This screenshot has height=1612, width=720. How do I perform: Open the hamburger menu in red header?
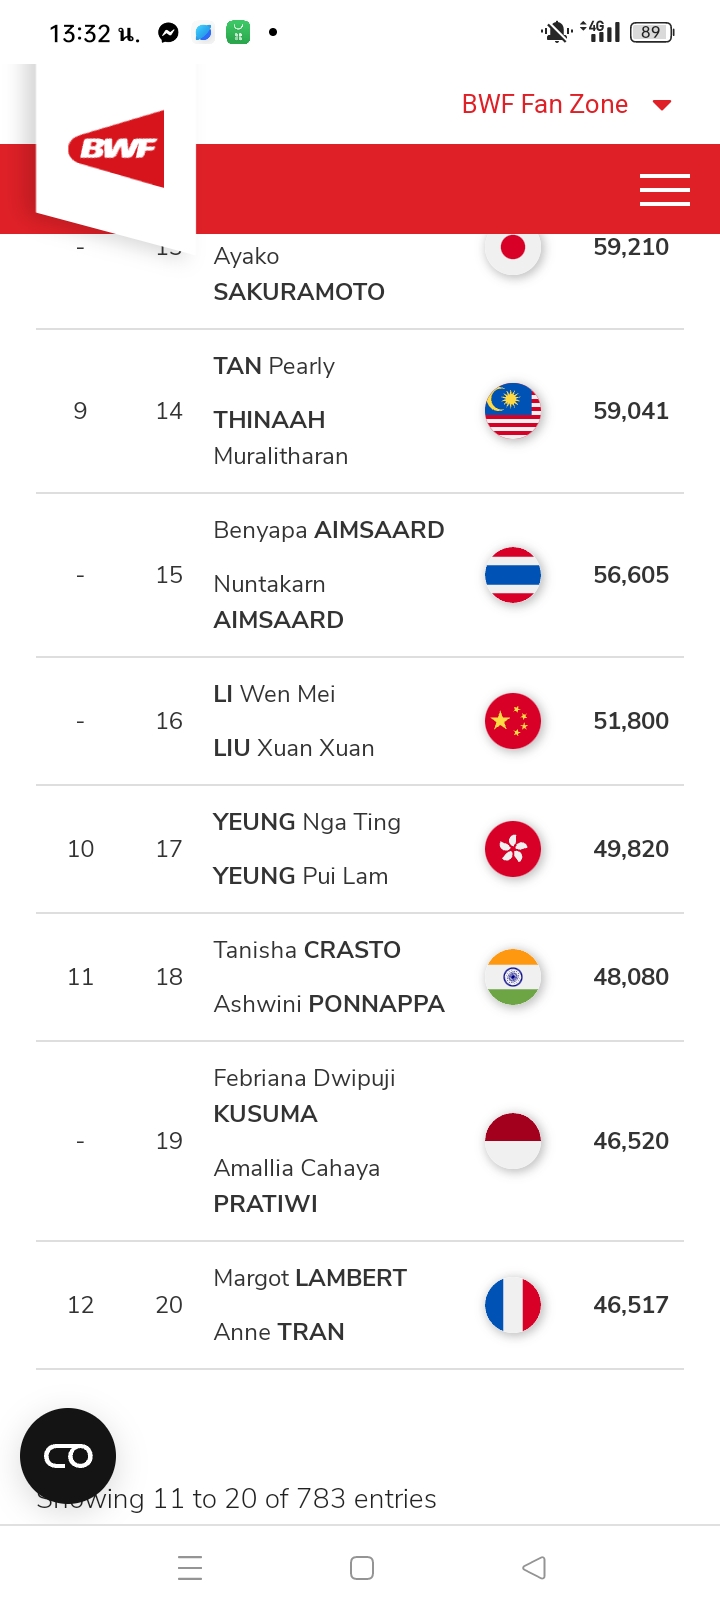point(664,189)
